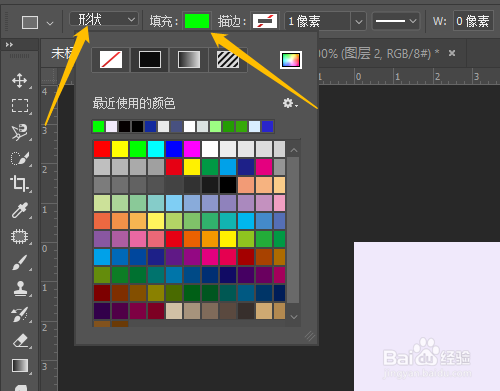This screenshot has width=500, height=391.
Task: Choose the pure yellow swatch in top row
Action: [120, 149]
